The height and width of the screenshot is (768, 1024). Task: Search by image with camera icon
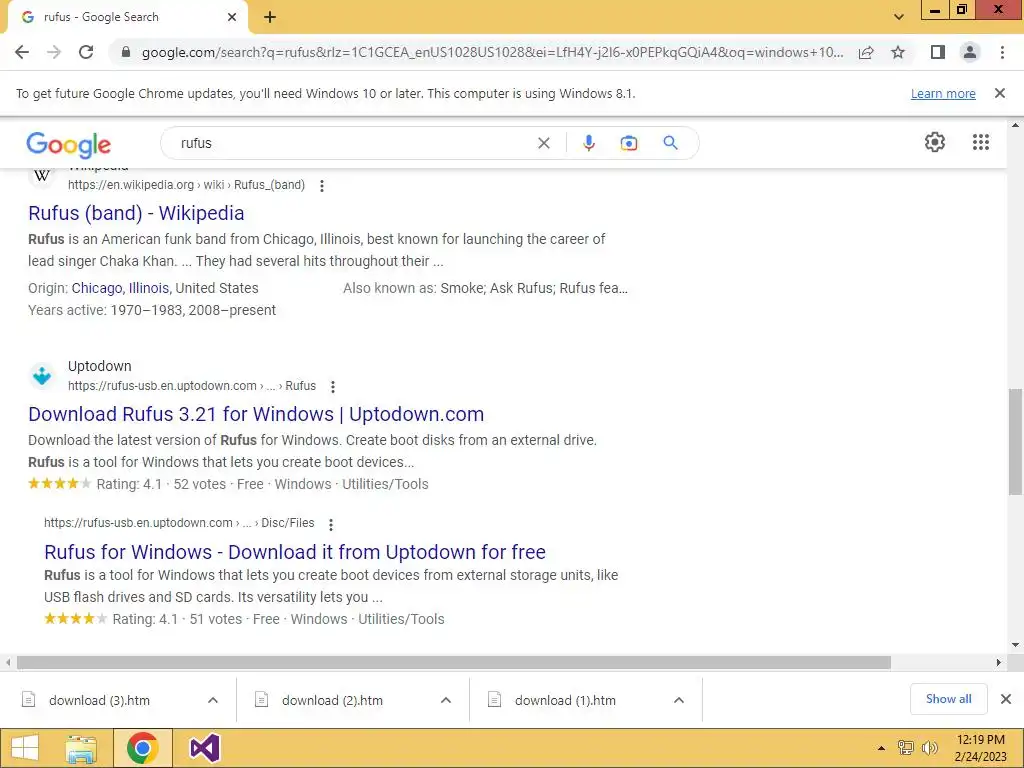(629, 143)
